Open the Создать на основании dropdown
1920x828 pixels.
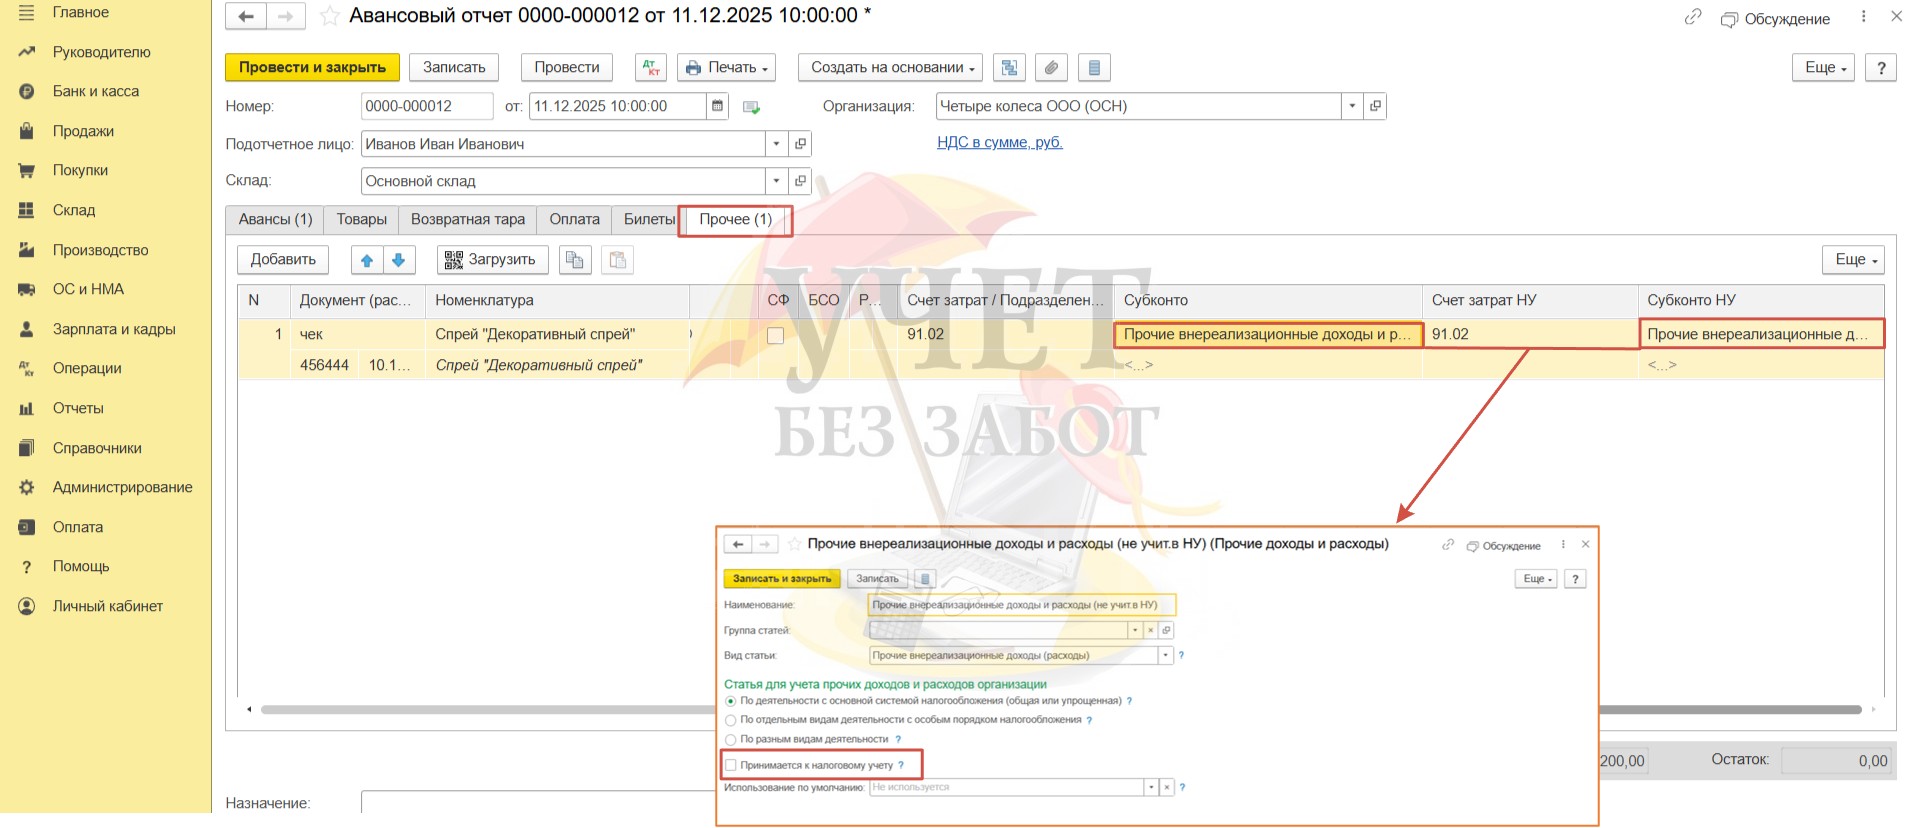(891, 67)
